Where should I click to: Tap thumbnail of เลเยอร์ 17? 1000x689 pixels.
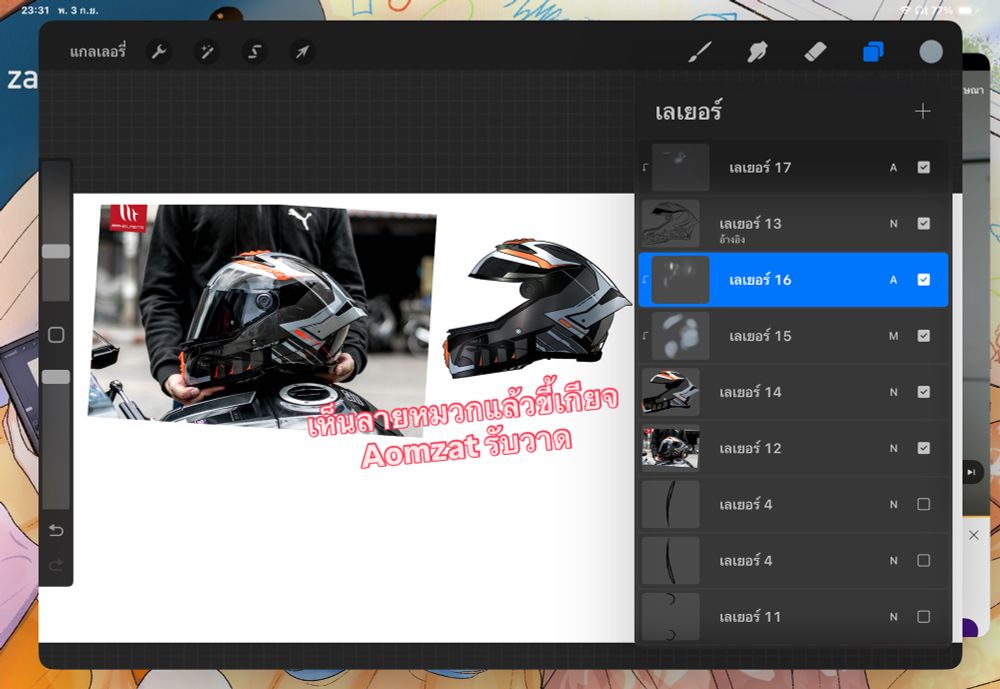pyautogui.click(x=680, y=167)
